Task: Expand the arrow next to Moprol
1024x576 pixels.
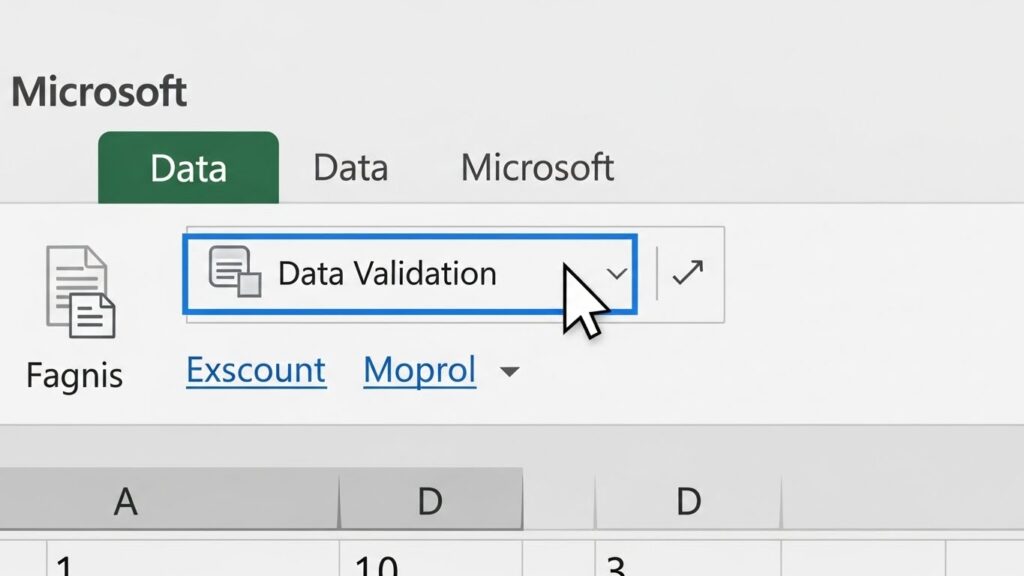Action: coord(509,372)
